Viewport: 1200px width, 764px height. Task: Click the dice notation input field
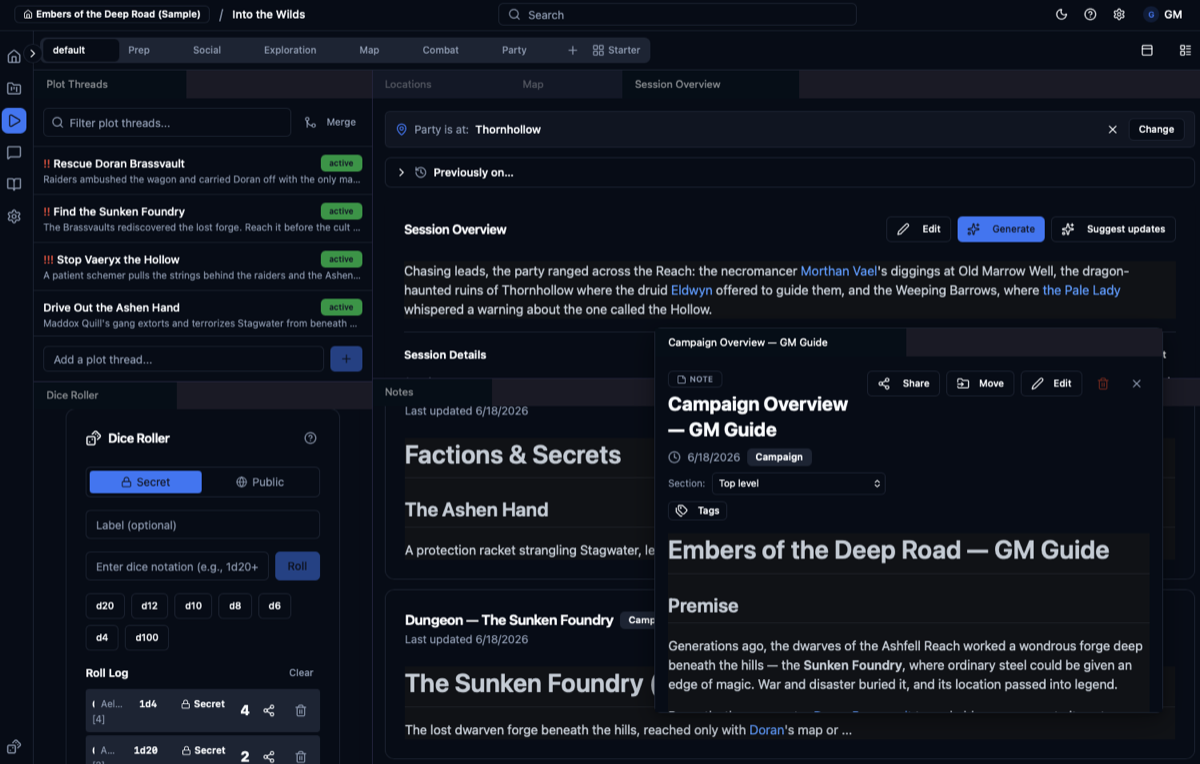[x=177, y=566]
